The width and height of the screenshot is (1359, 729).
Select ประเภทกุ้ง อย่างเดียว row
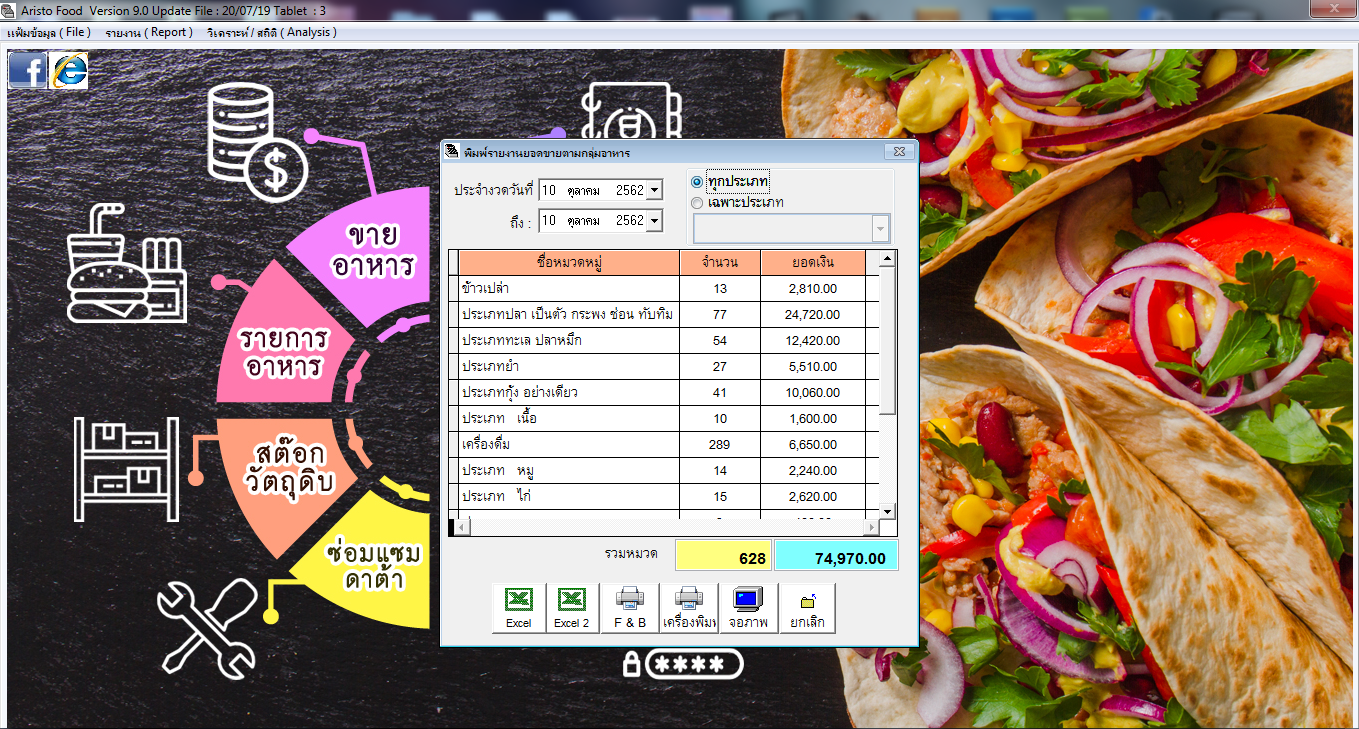[663, 393]
